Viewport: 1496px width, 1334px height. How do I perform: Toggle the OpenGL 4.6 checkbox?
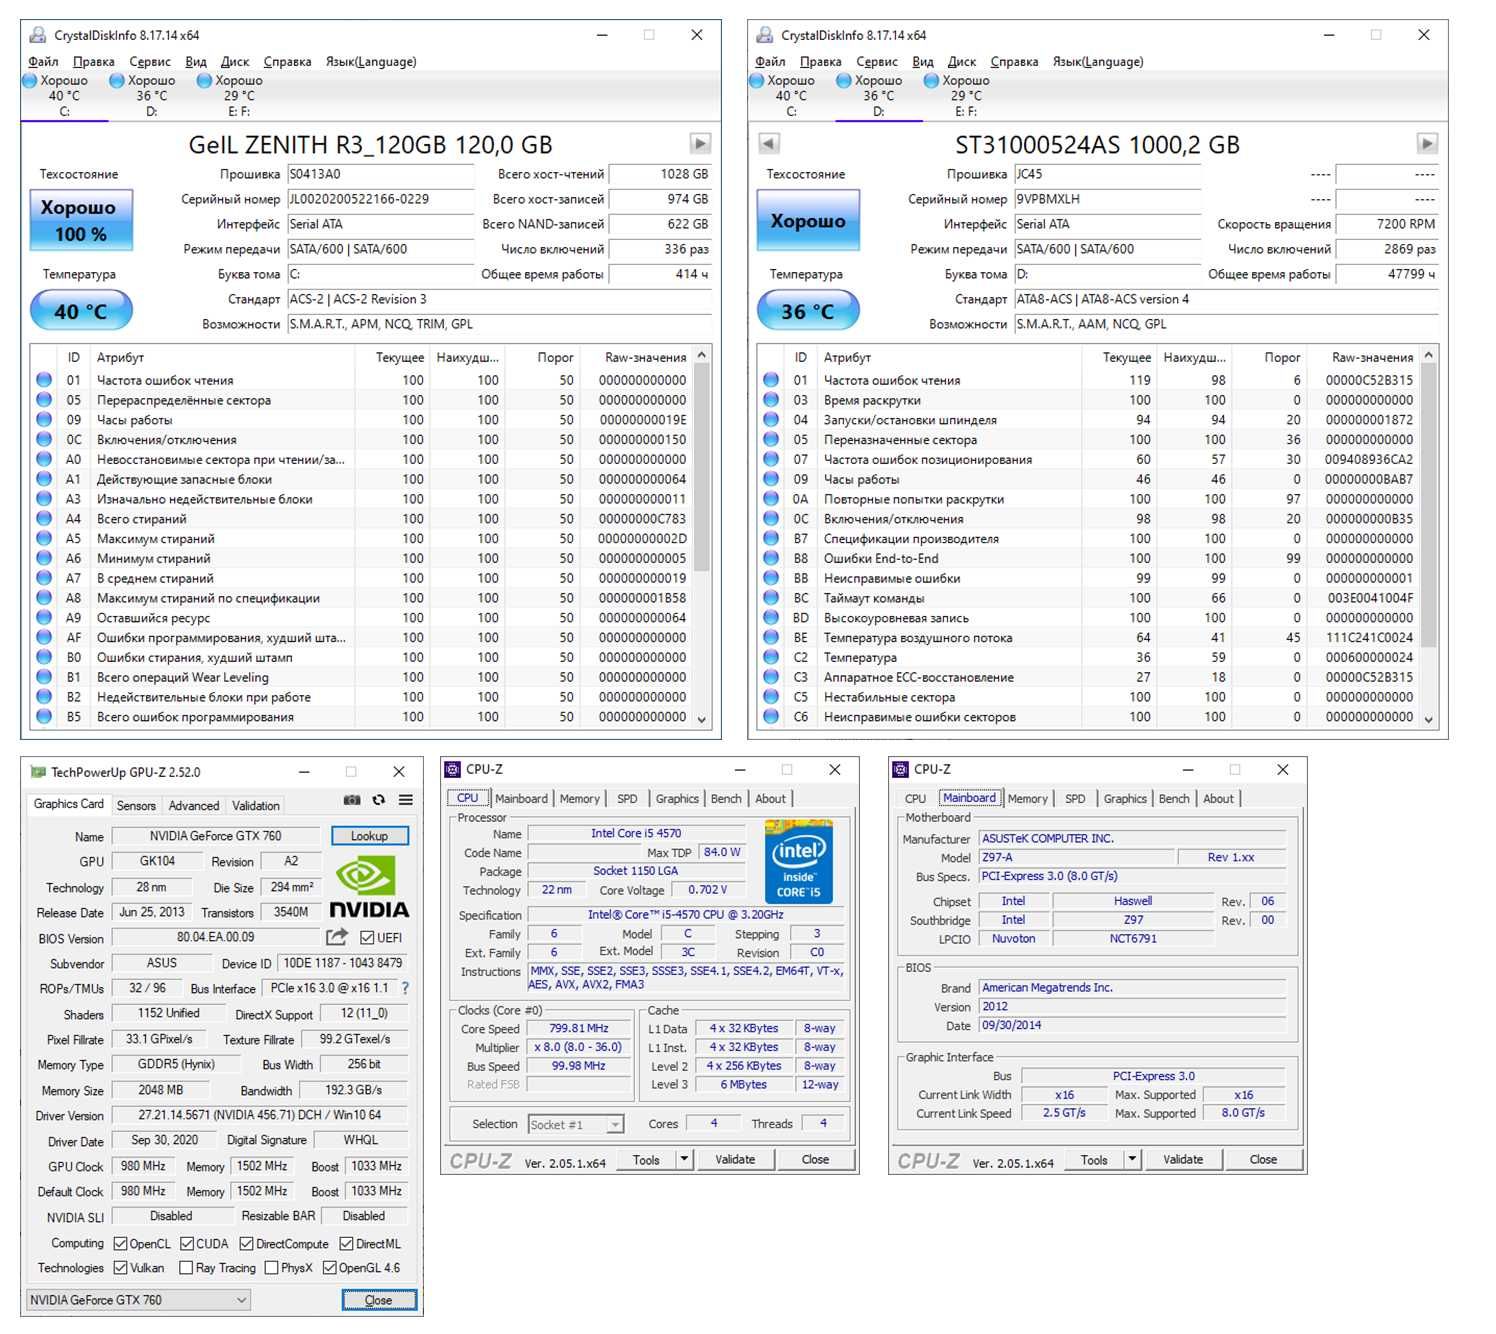329,1268
